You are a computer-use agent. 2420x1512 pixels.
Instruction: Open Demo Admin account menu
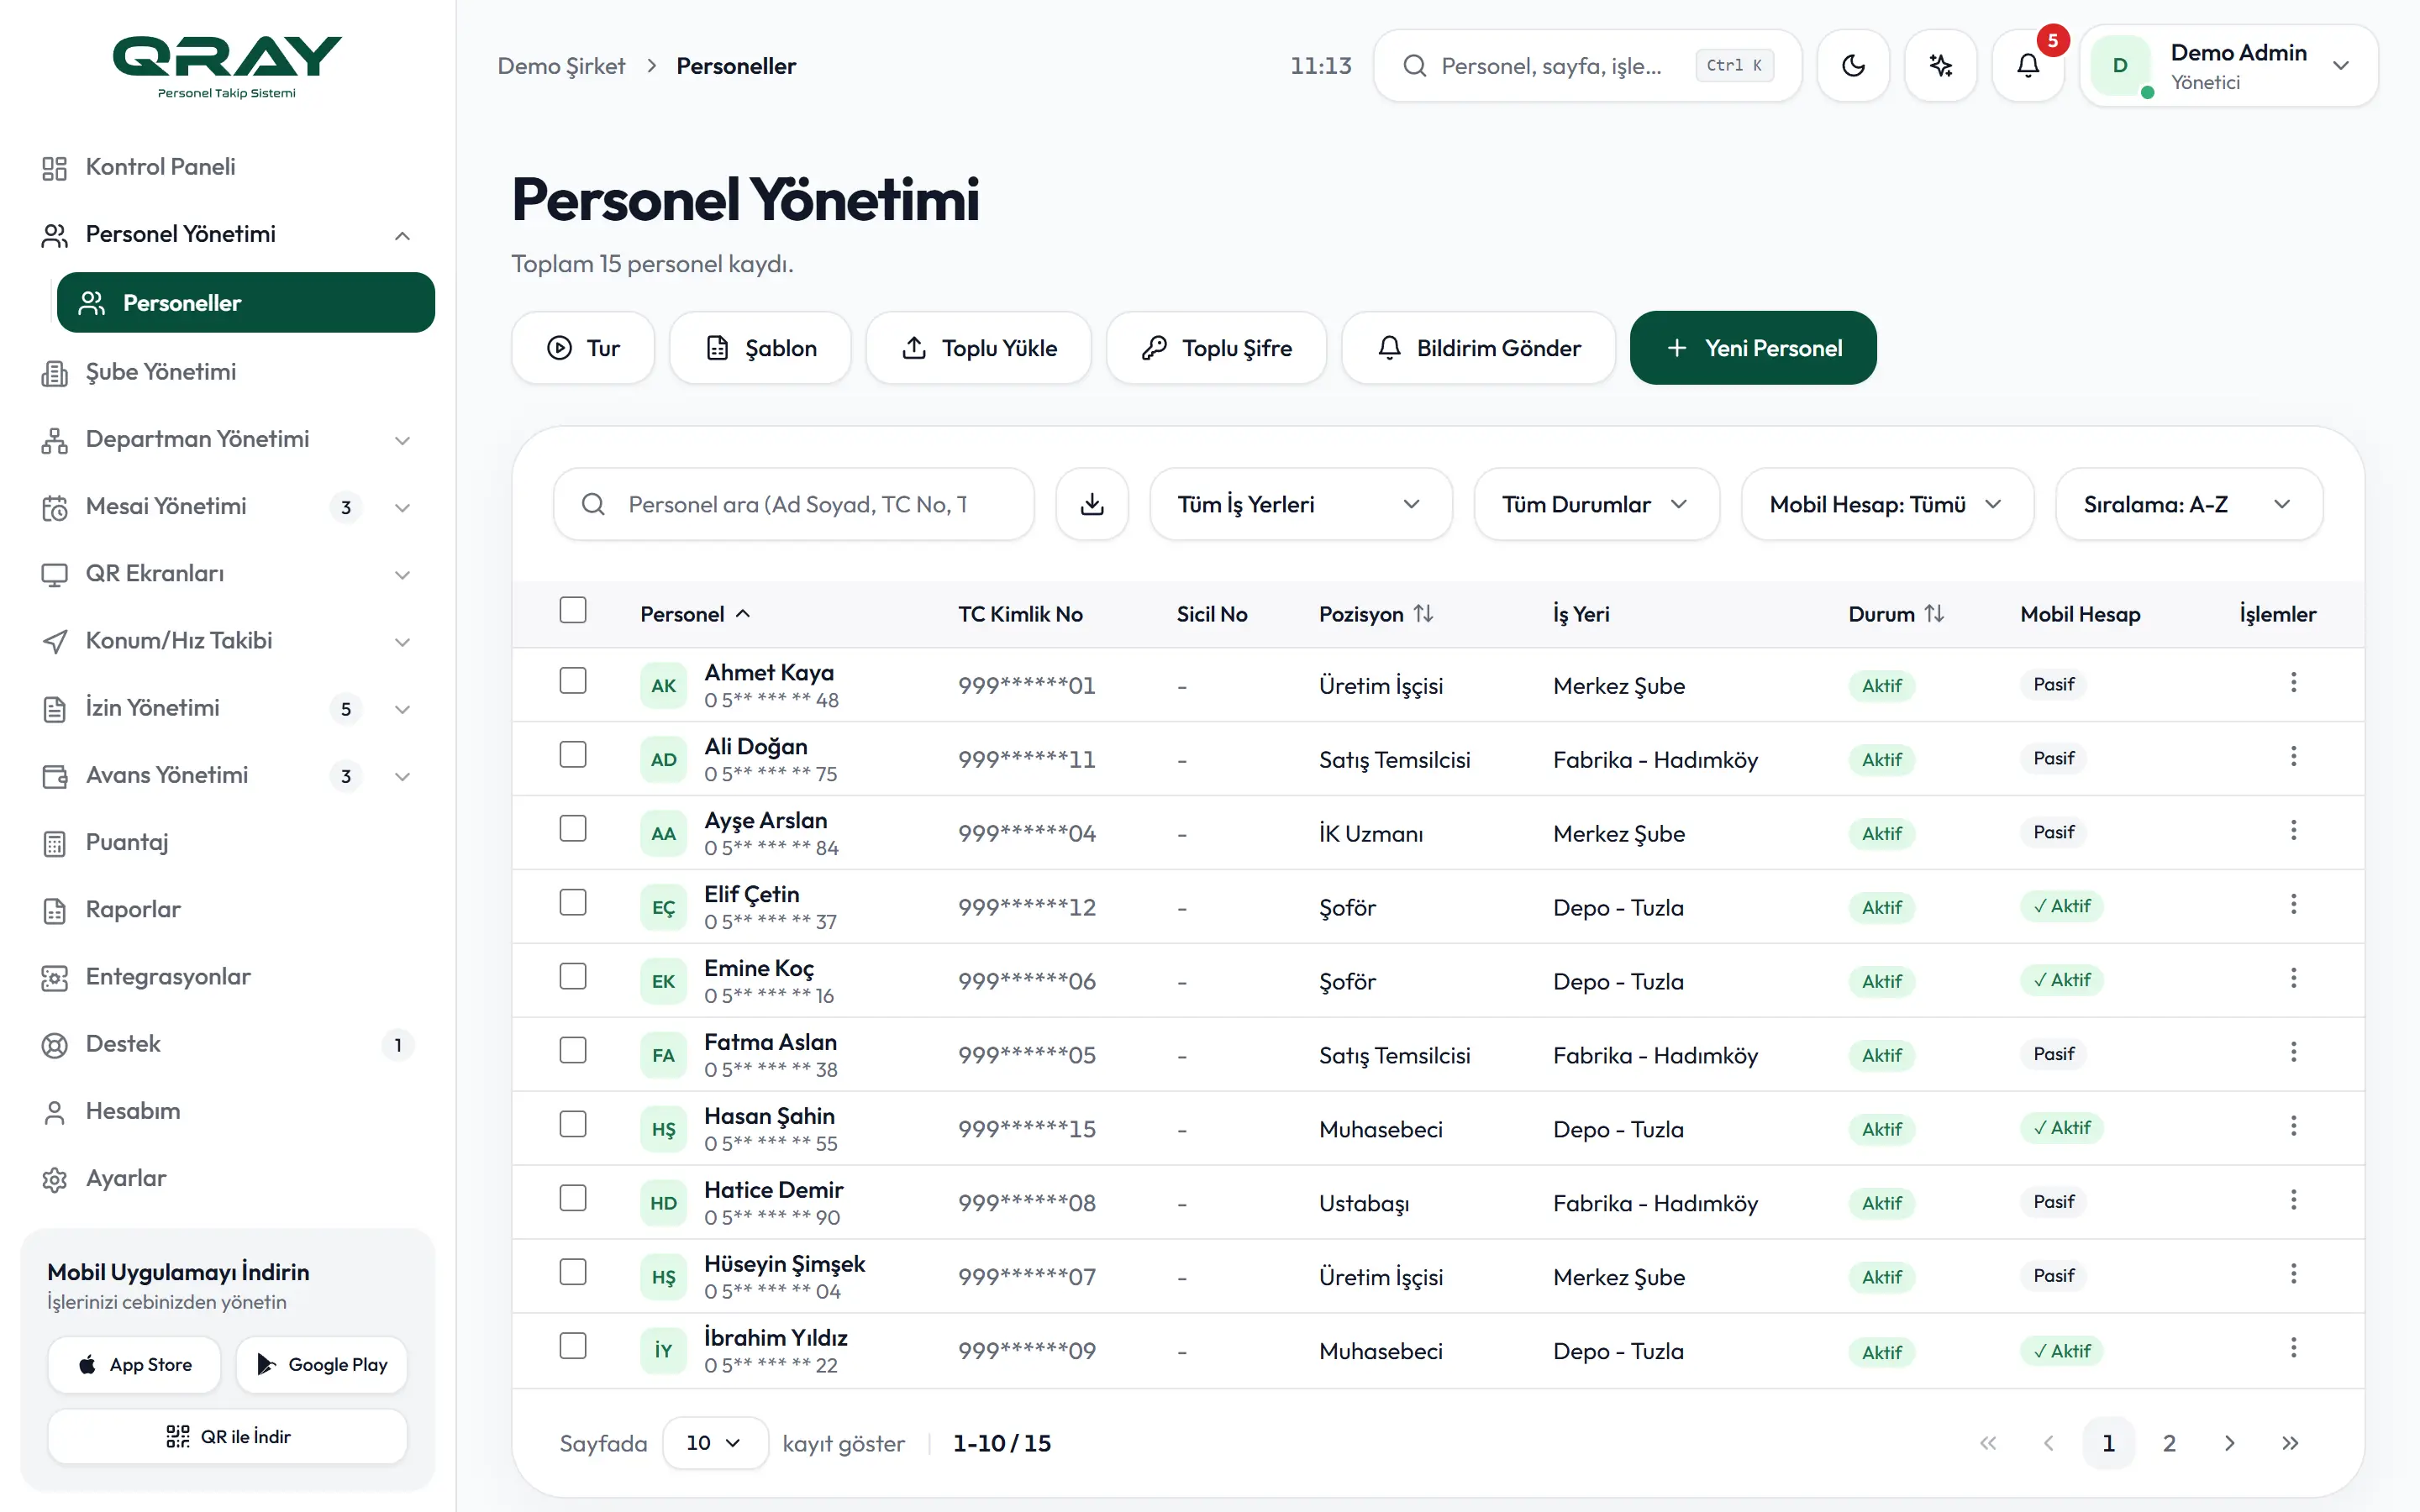click(x=2228, y=66)
